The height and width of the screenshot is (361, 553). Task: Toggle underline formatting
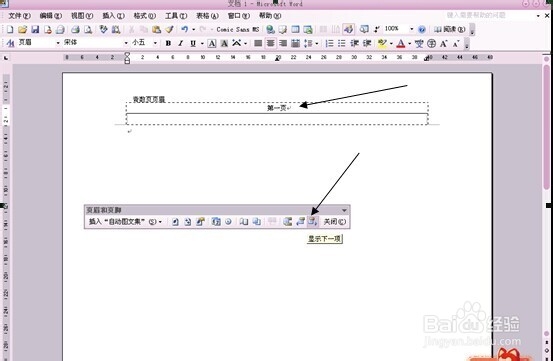tap(193, 43)
